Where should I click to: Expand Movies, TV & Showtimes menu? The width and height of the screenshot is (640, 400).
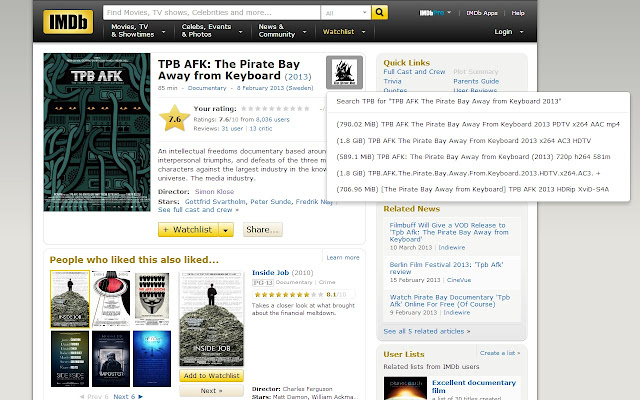pyautogui.click(x=138, y=31)
